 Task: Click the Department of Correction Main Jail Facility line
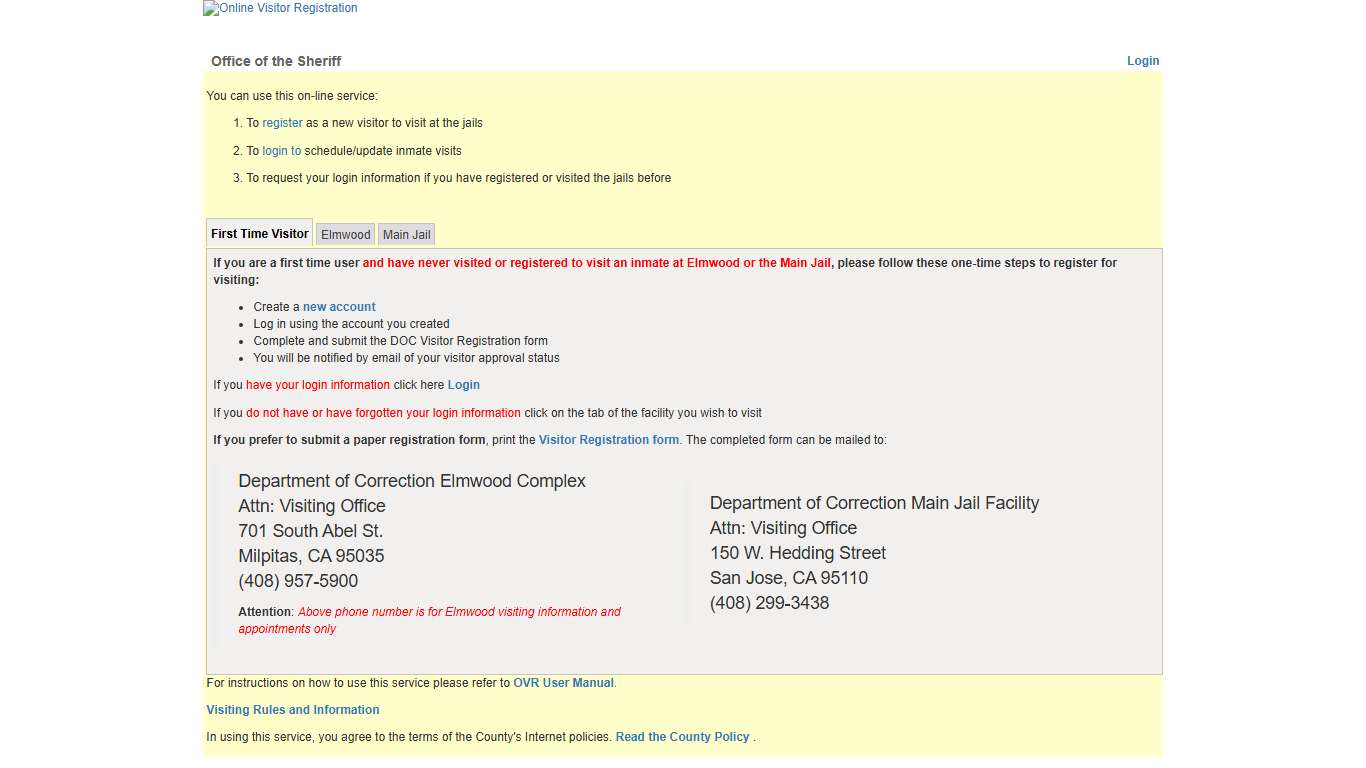tap(874, 503)
